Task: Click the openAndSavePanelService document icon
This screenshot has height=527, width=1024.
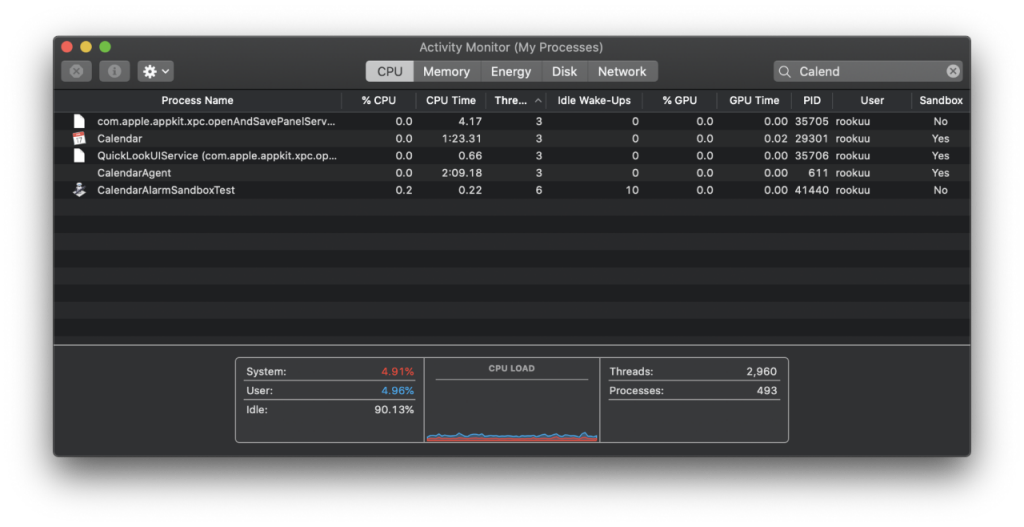Action: tap(79, 121)
